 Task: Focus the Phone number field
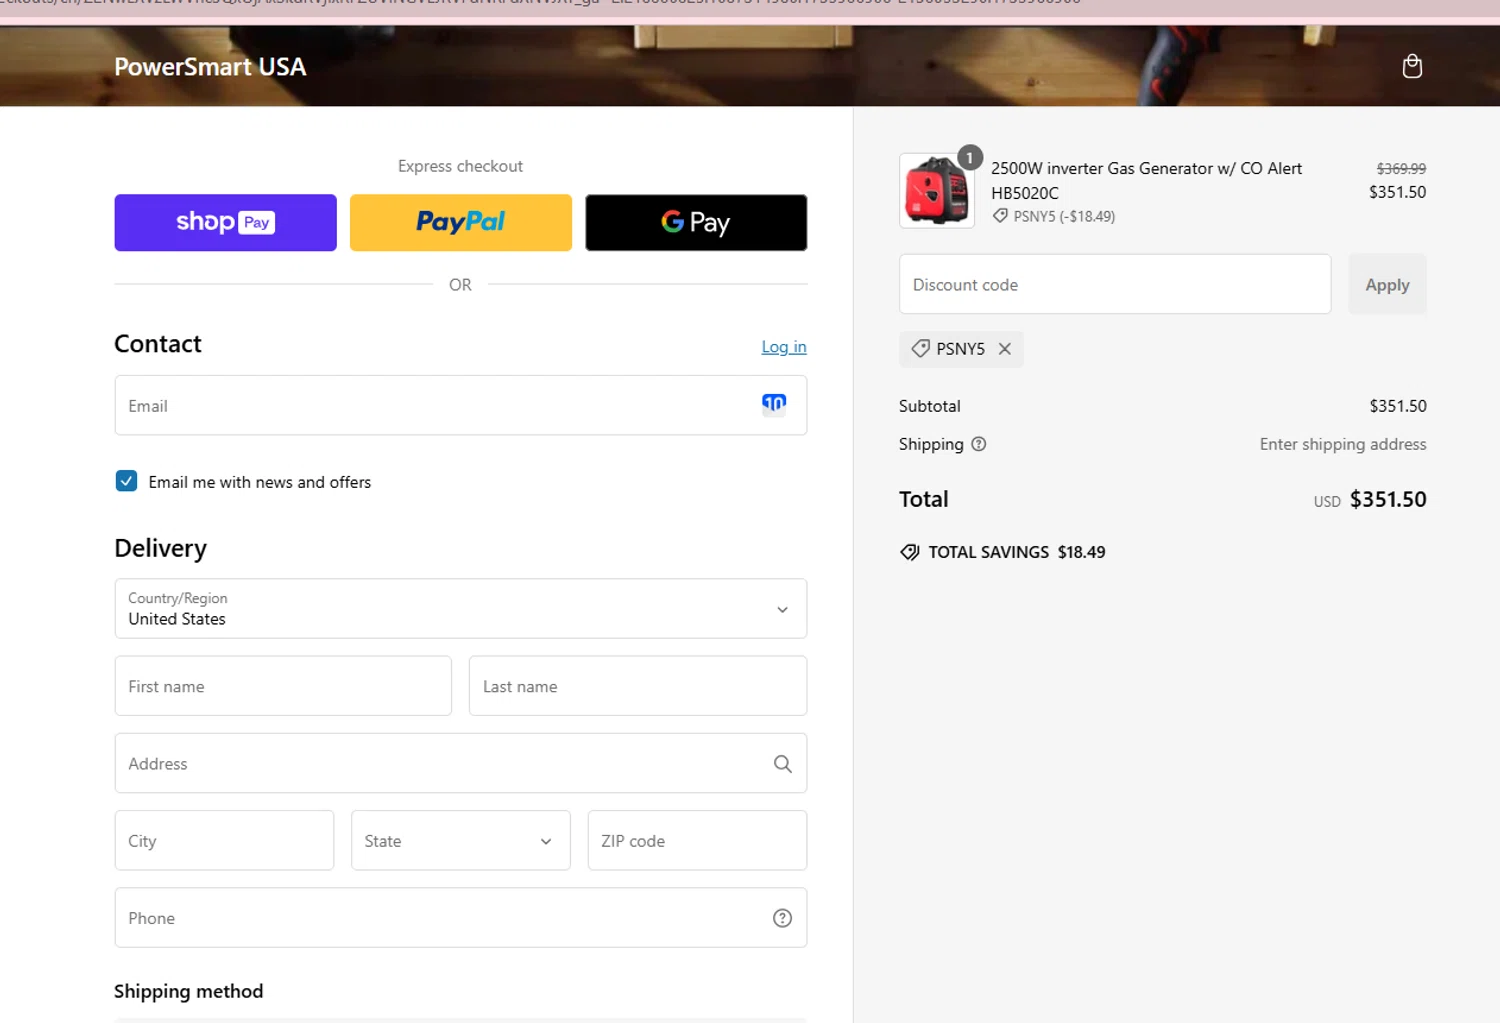(x=461, y=918)
